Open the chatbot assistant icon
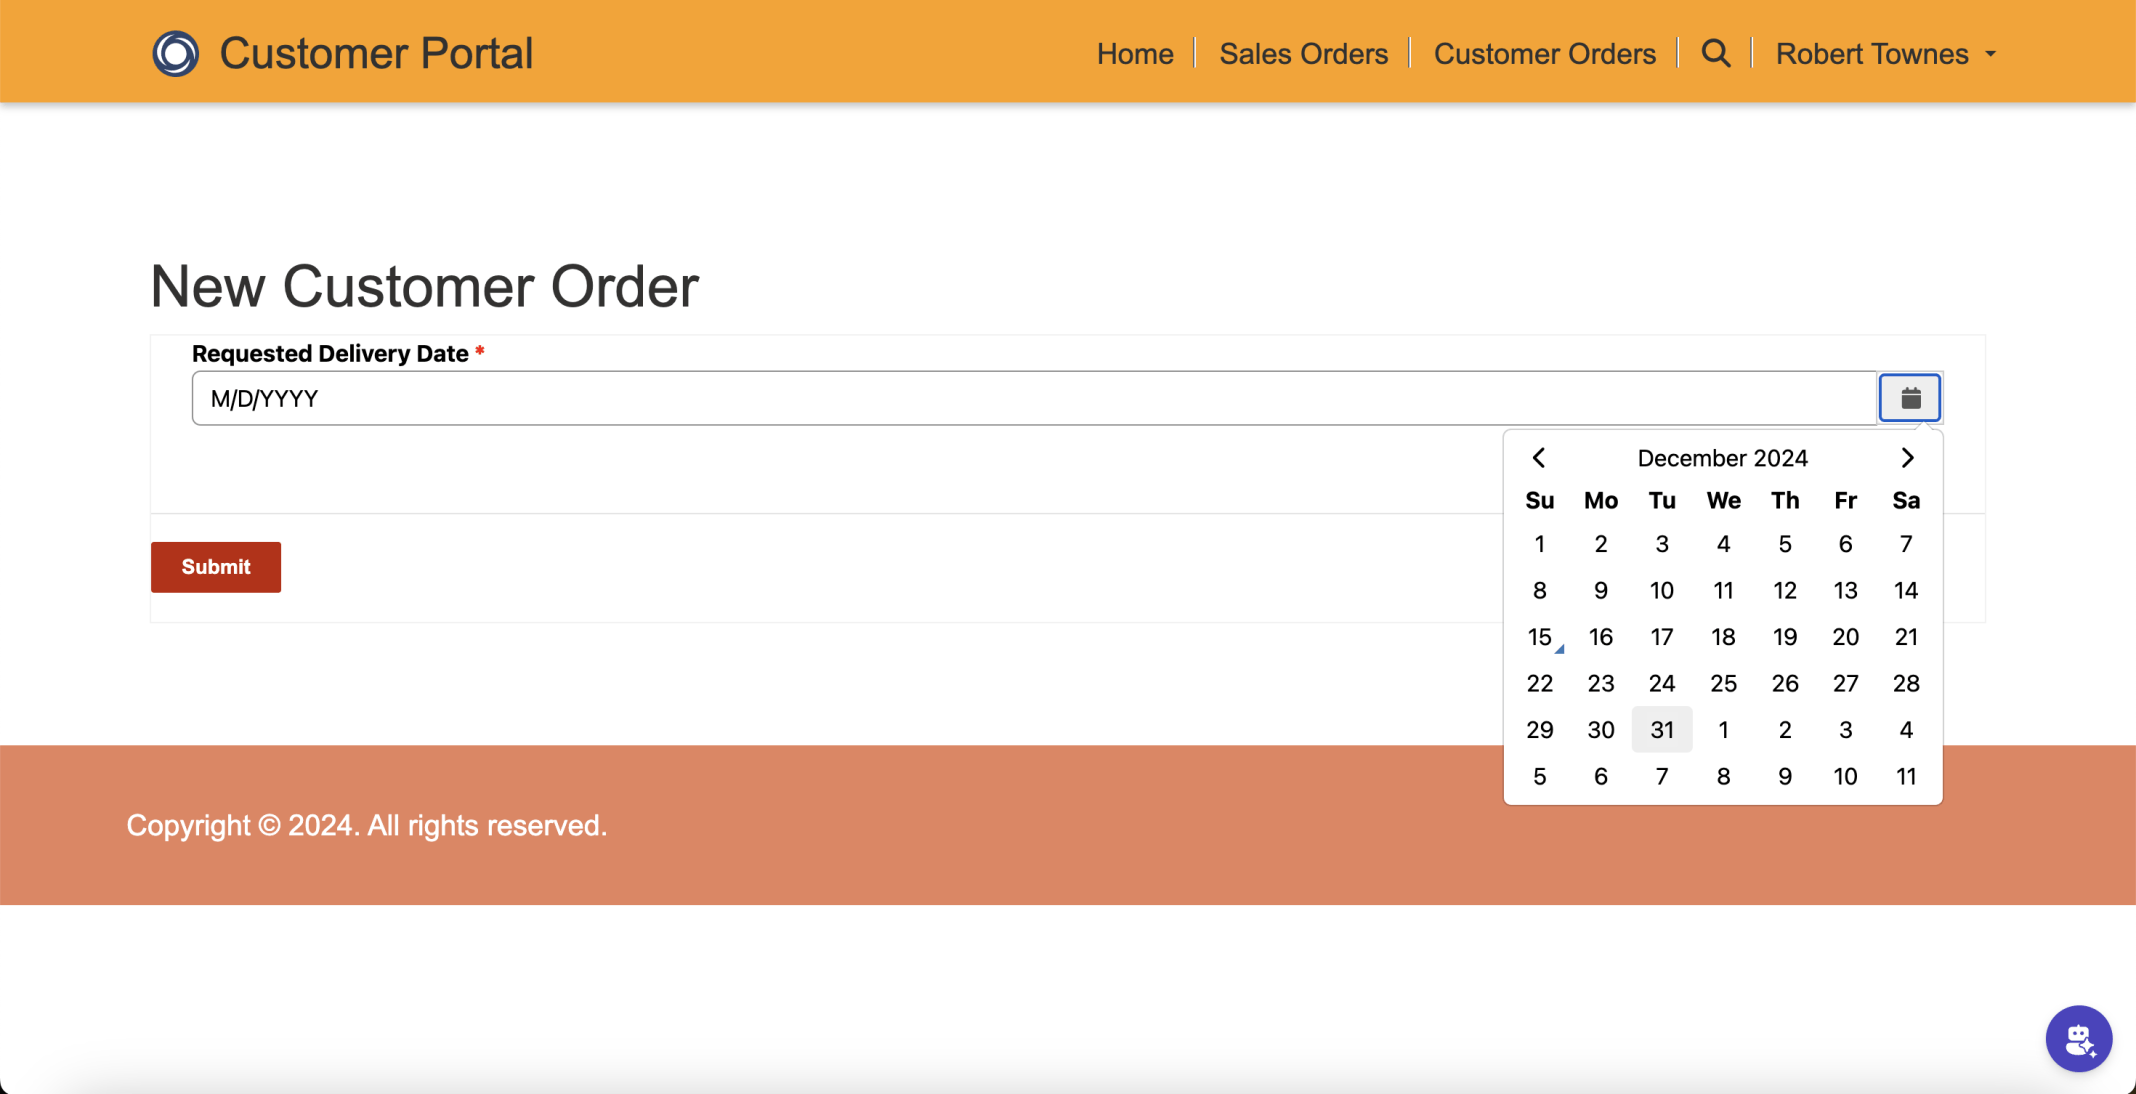This screenshot has height=1094, width=2136. pyautogui.click(x=2078, y=1039)
